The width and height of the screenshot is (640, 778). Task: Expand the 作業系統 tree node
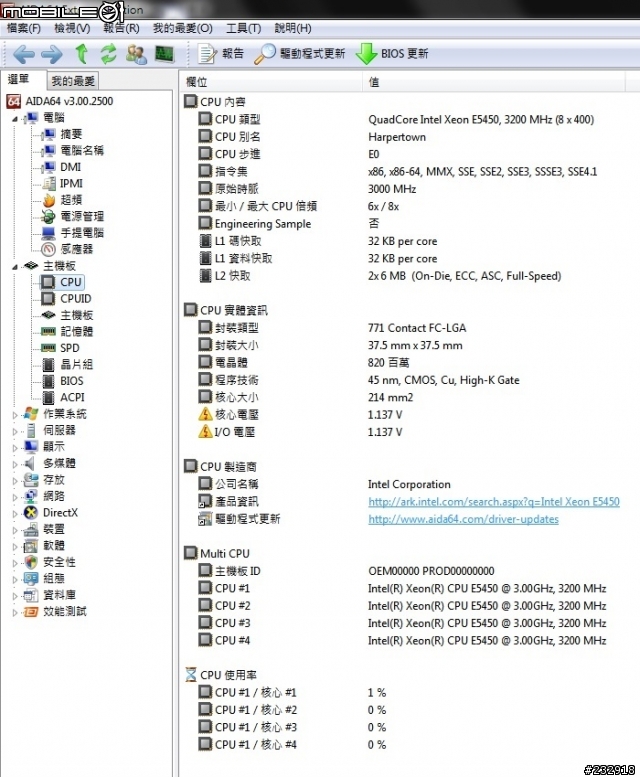[15, 415]
